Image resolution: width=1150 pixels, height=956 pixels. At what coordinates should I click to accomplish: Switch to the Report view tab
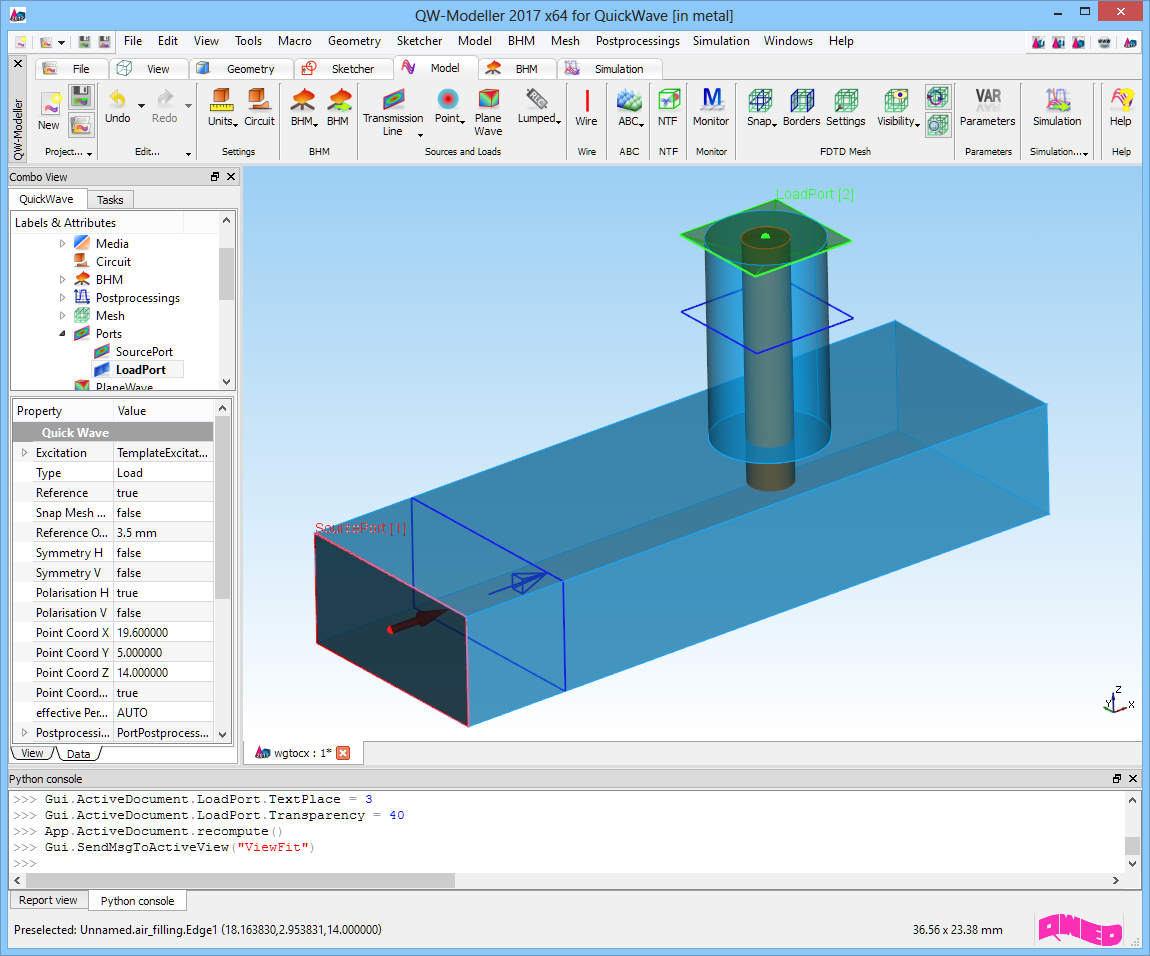point(48,900)
